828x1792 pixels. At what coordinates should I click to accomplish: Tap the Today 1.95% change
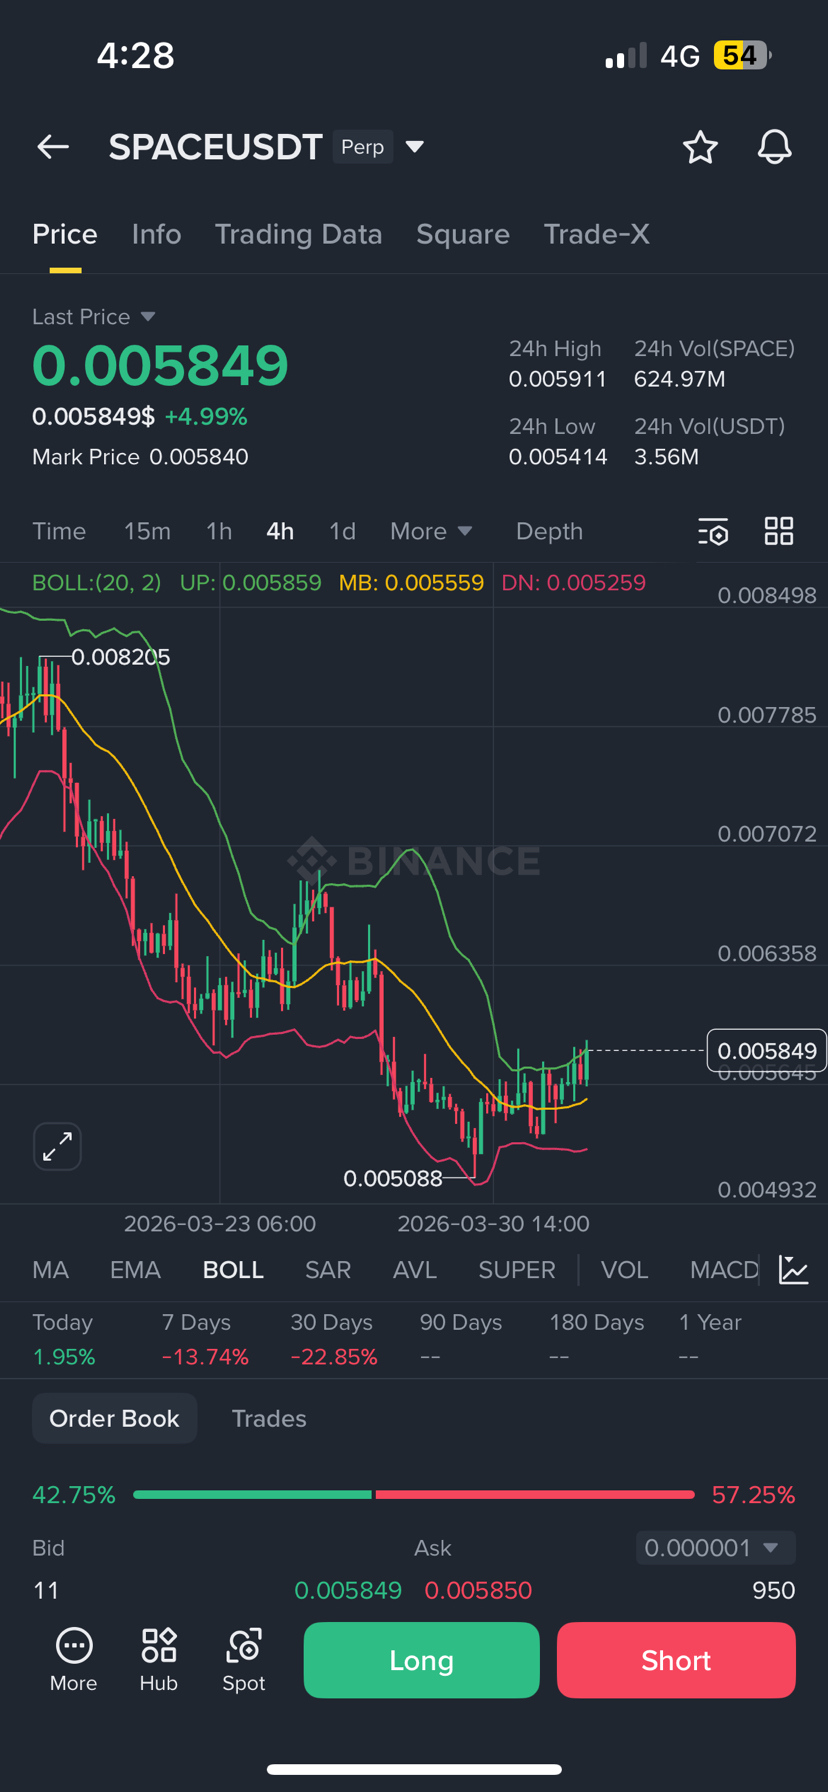64,1357
